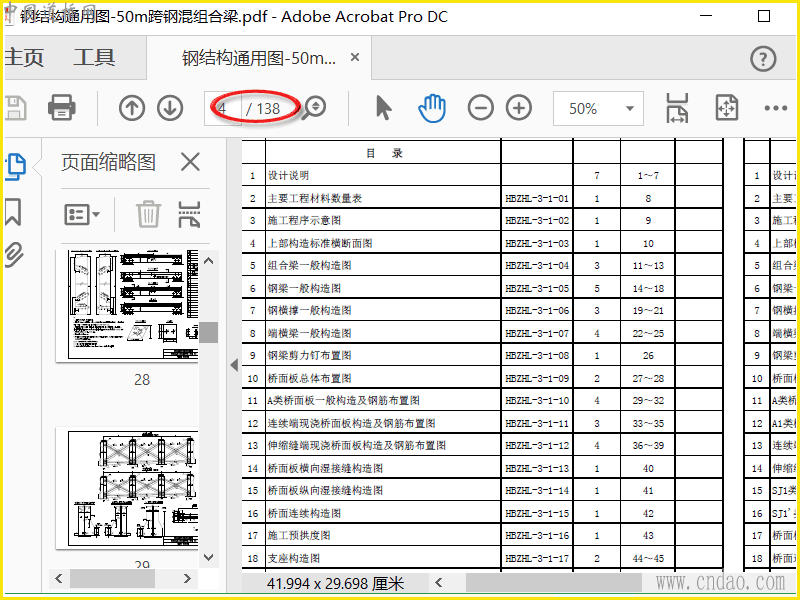Click the 施工程序示意图 entry
This screenshot has height=600, width=800.
(x=304, y=220)
